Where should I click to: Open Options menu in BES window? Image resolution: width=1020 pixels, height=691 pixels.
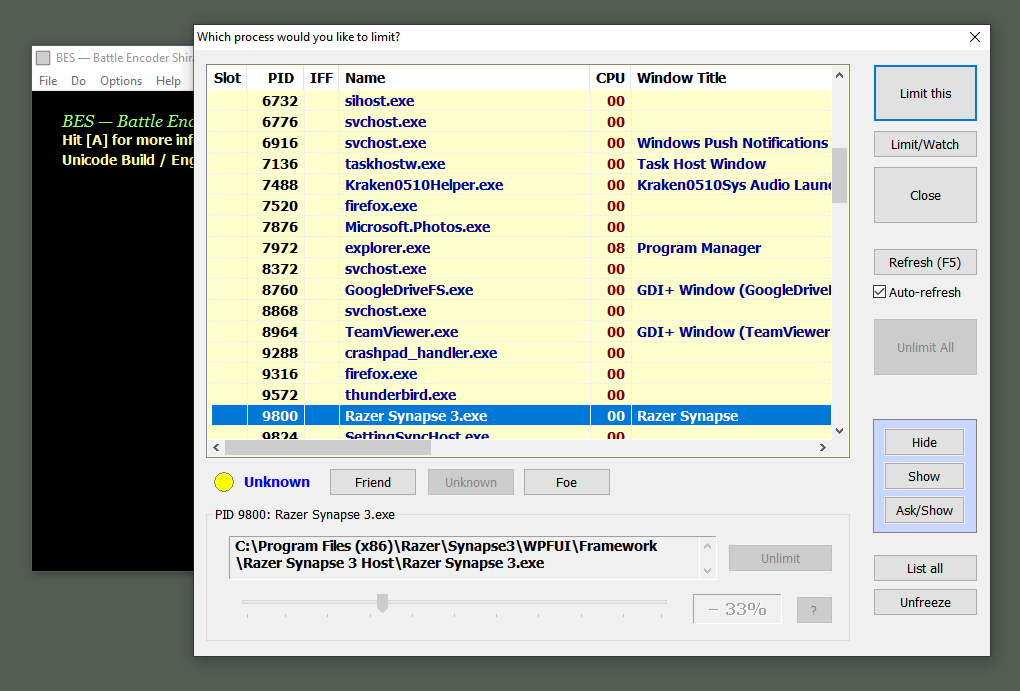coord(121,81)
